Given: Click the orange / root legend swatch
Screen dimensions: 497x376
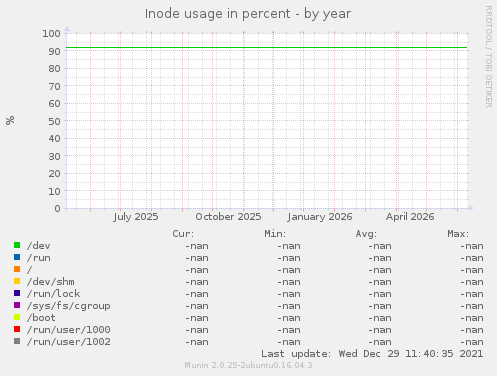Looking at the screenshot, I should (x=17, y=269).
